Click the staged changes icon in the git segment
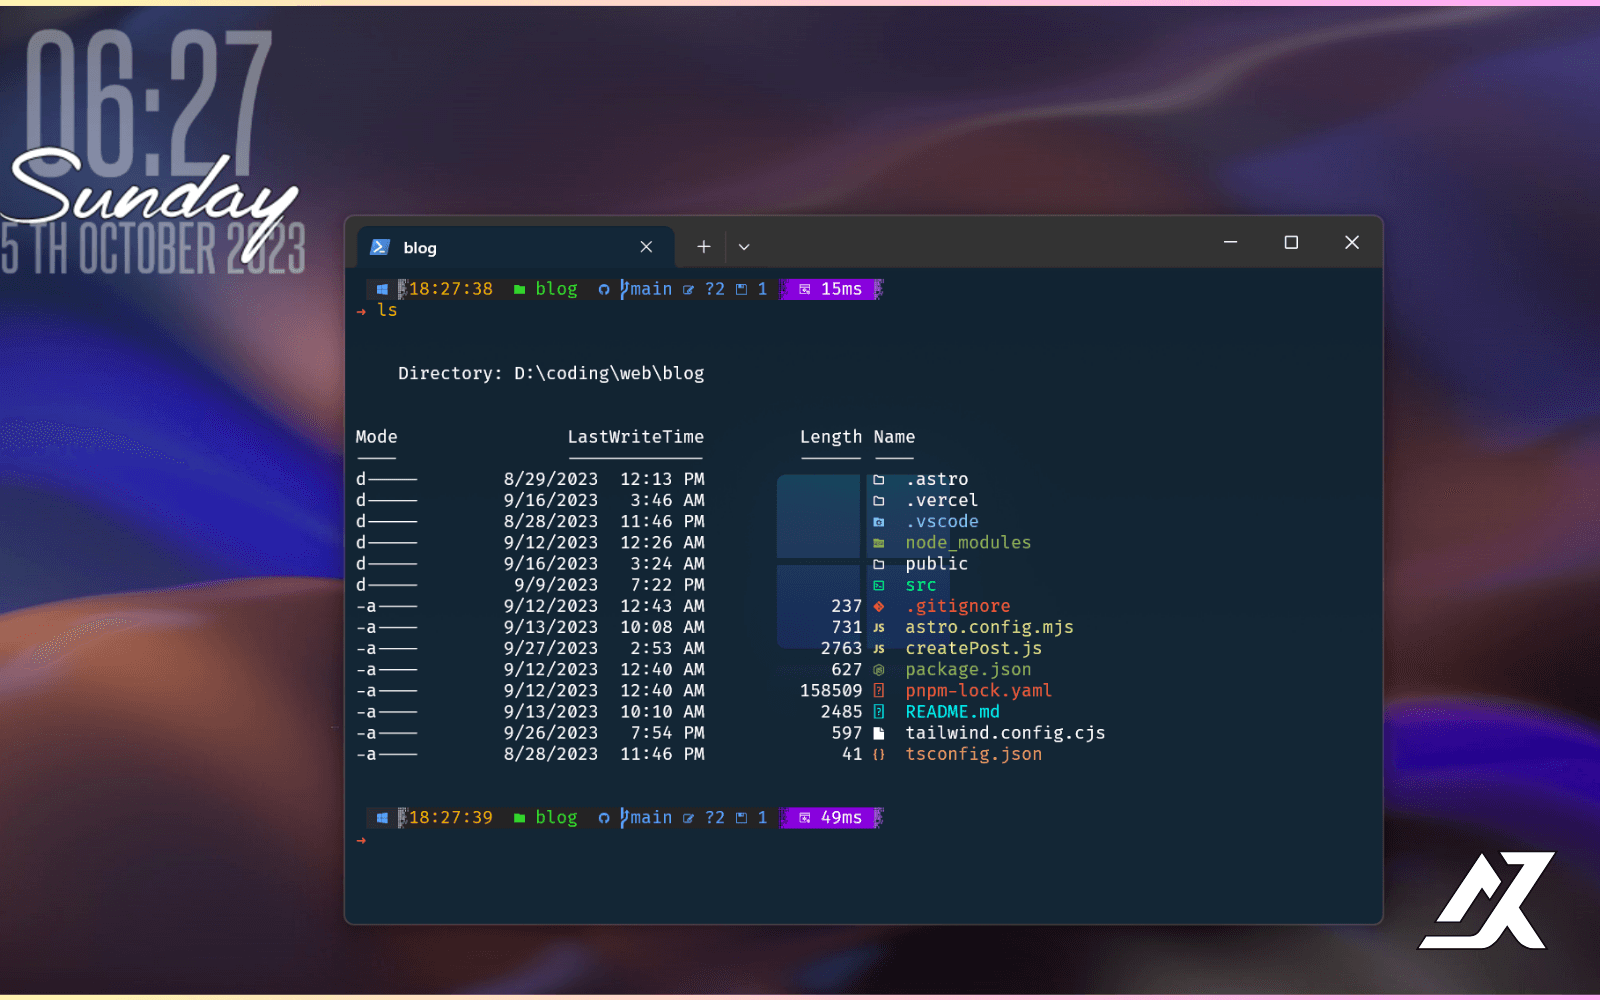This screenshot has width=1600, height=1000. pyautogui.click(x=742, y=289)
